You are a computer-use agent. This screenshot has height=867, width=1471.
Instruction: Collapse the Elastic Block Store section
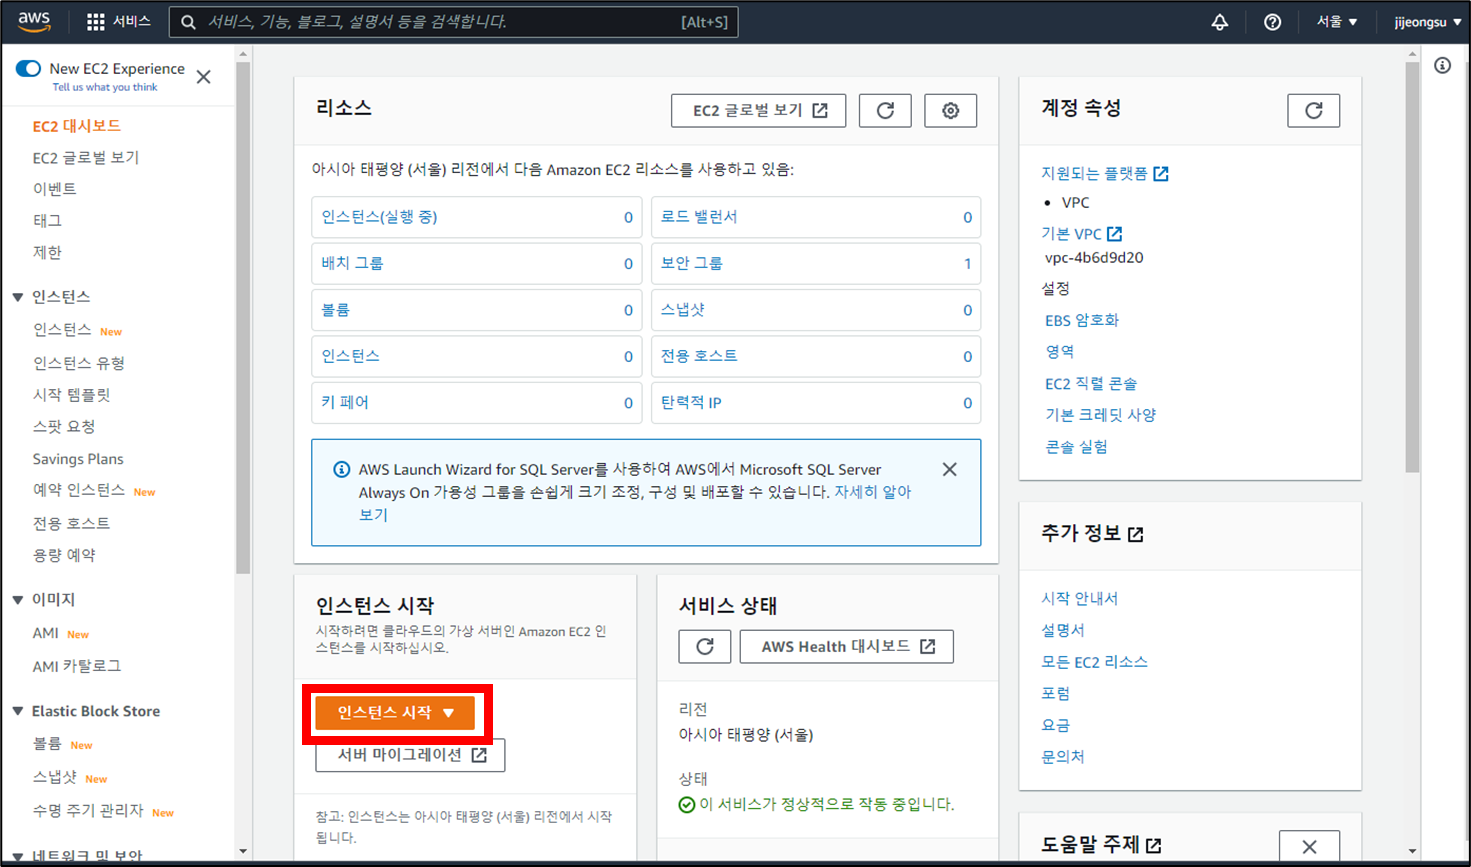18,711
